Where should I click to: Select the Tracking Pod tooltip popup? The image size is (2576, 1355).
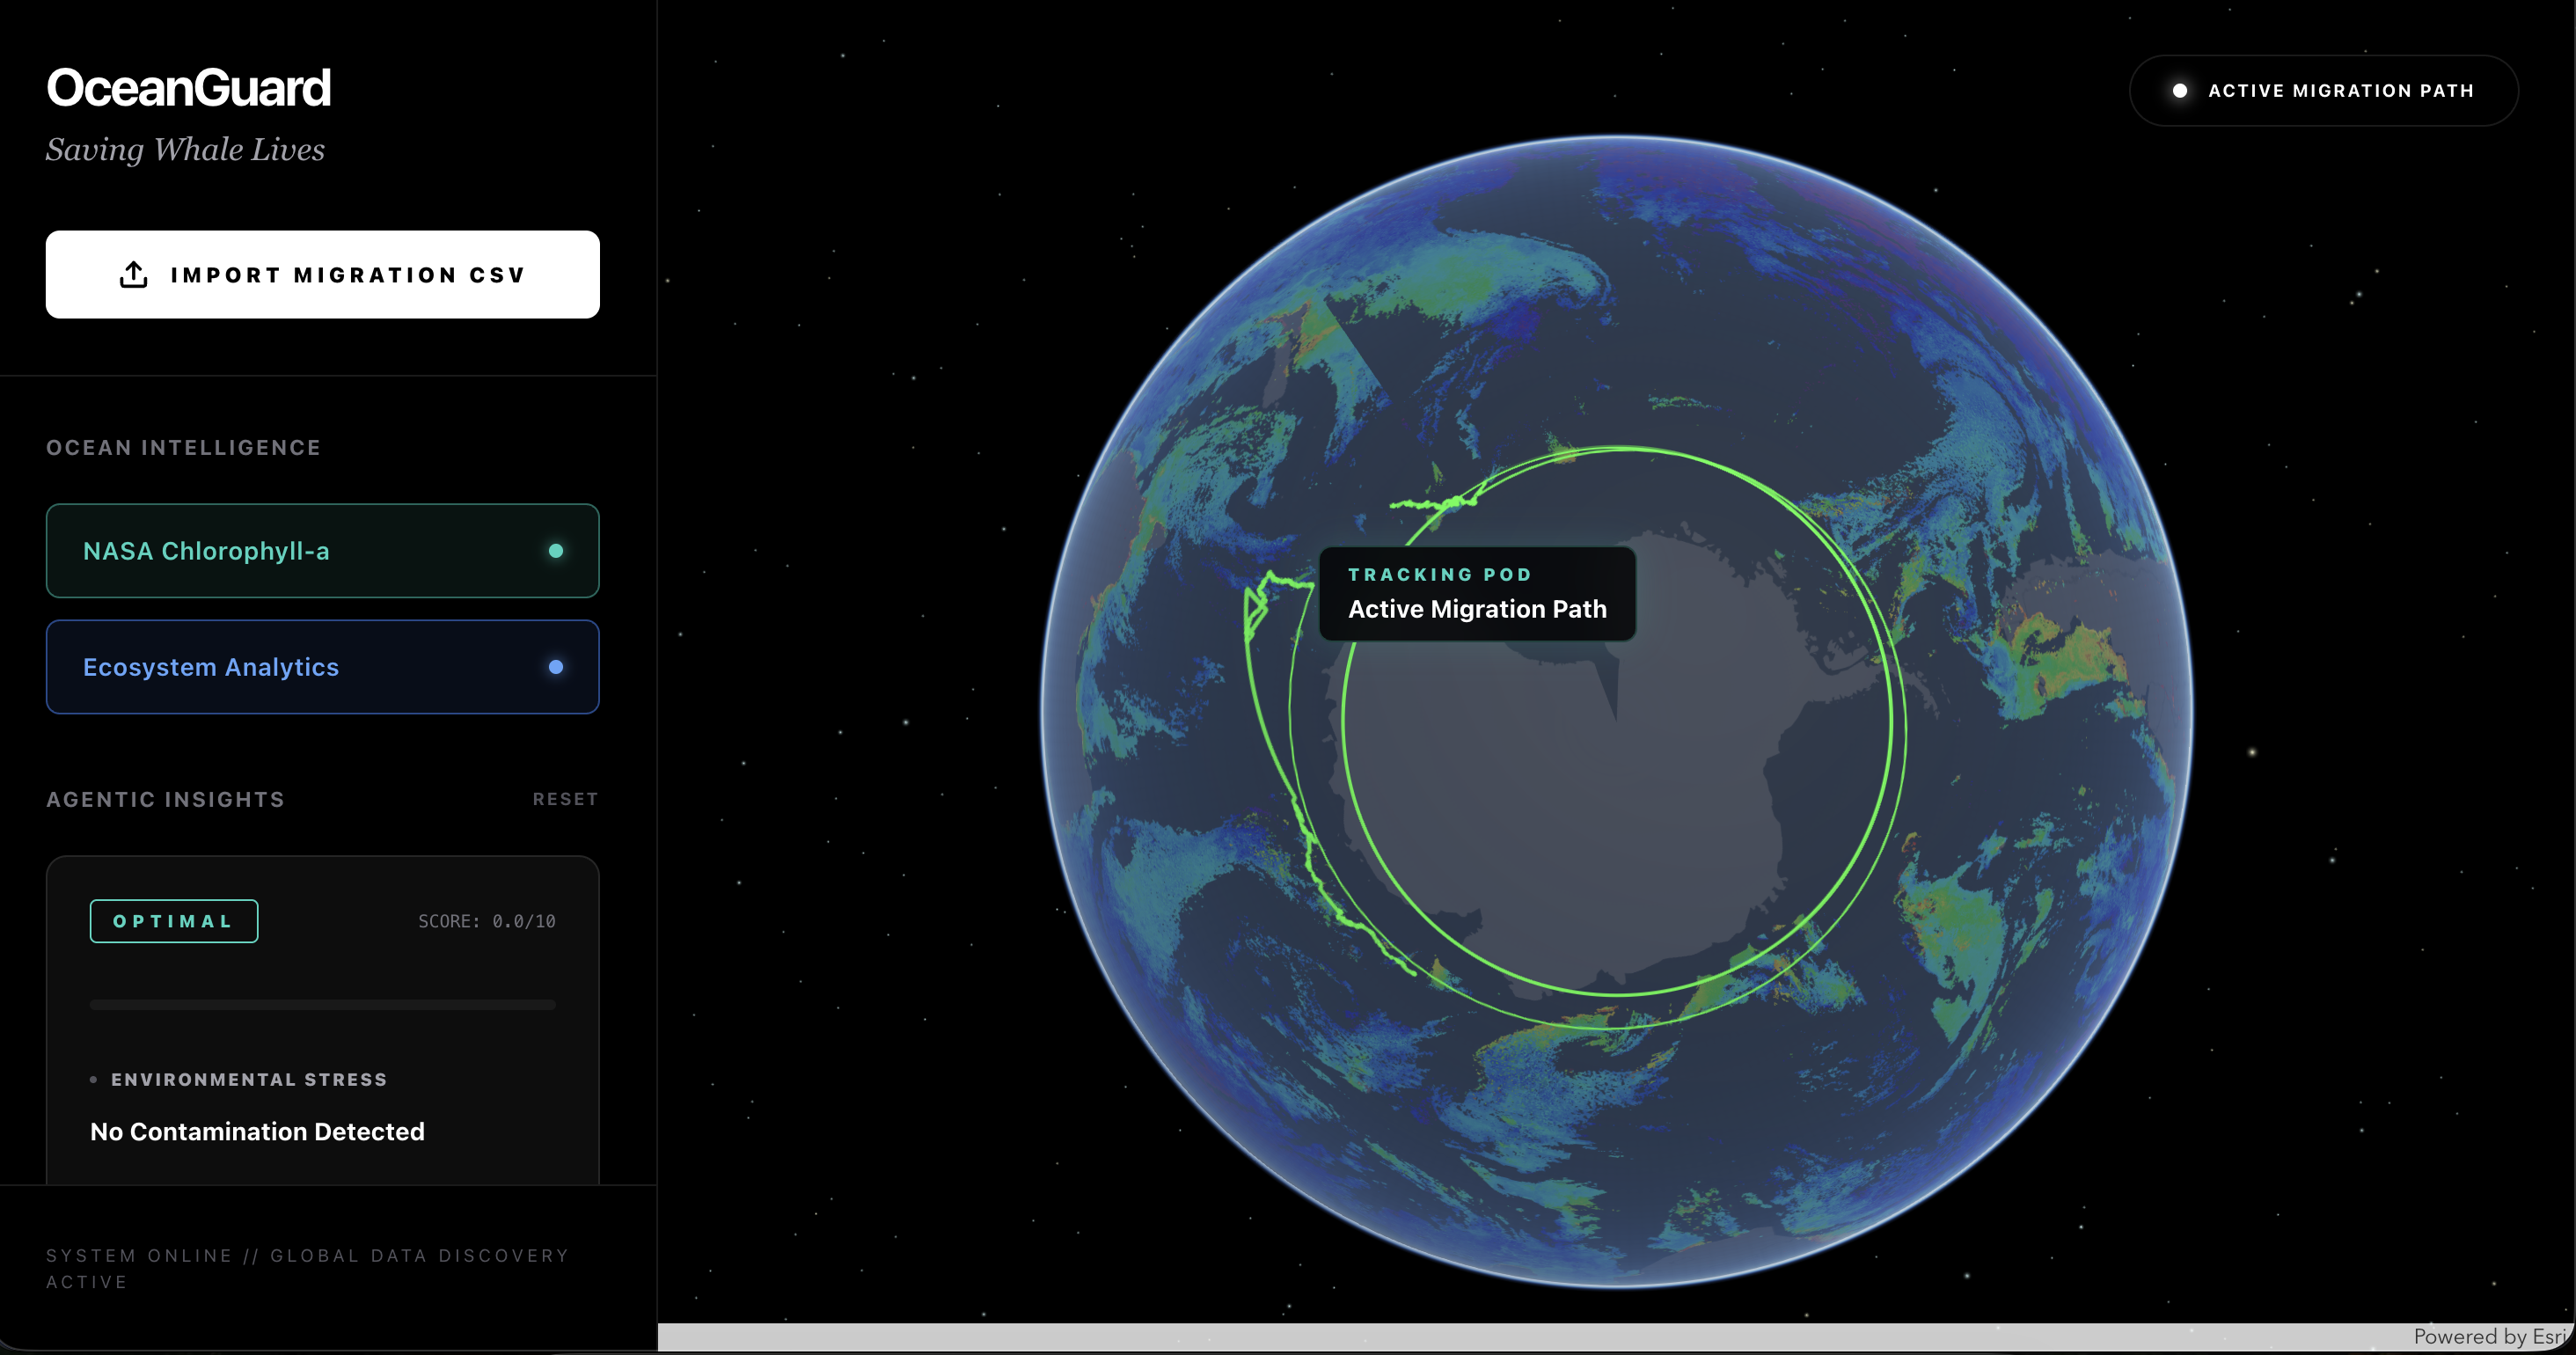click(x=1477, y=594)
